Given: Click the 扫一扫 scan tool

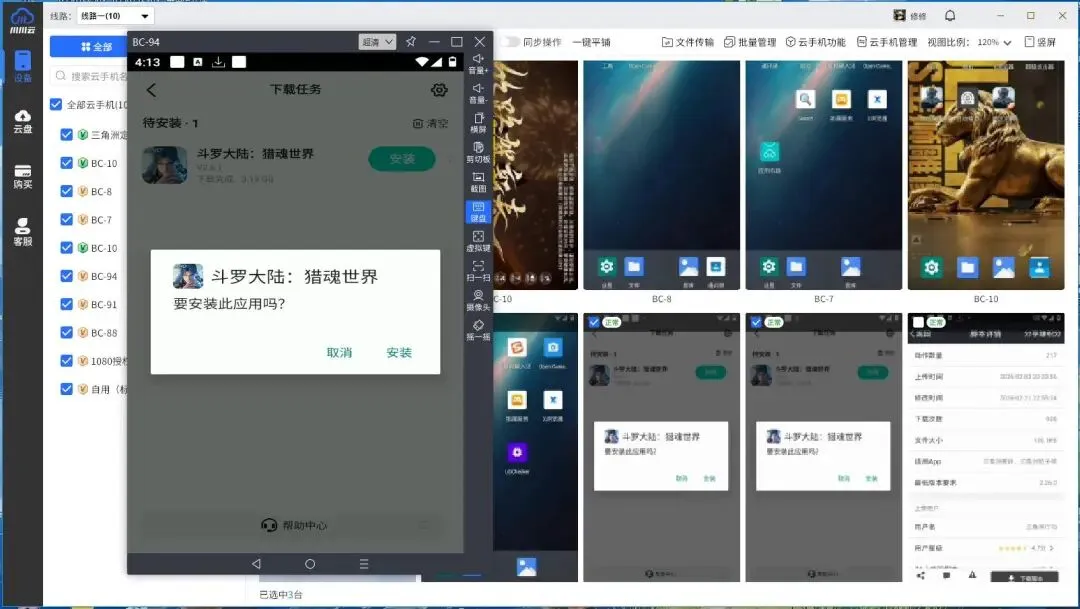Looking at the screenshot, I should coord(478,271).
